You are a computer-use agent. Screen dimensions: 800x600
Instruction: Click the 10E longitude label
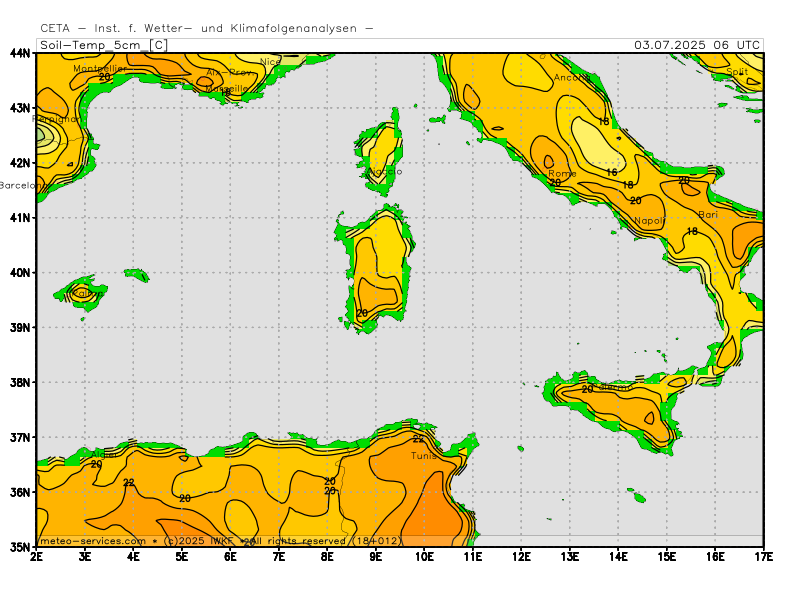coord(424,556)
